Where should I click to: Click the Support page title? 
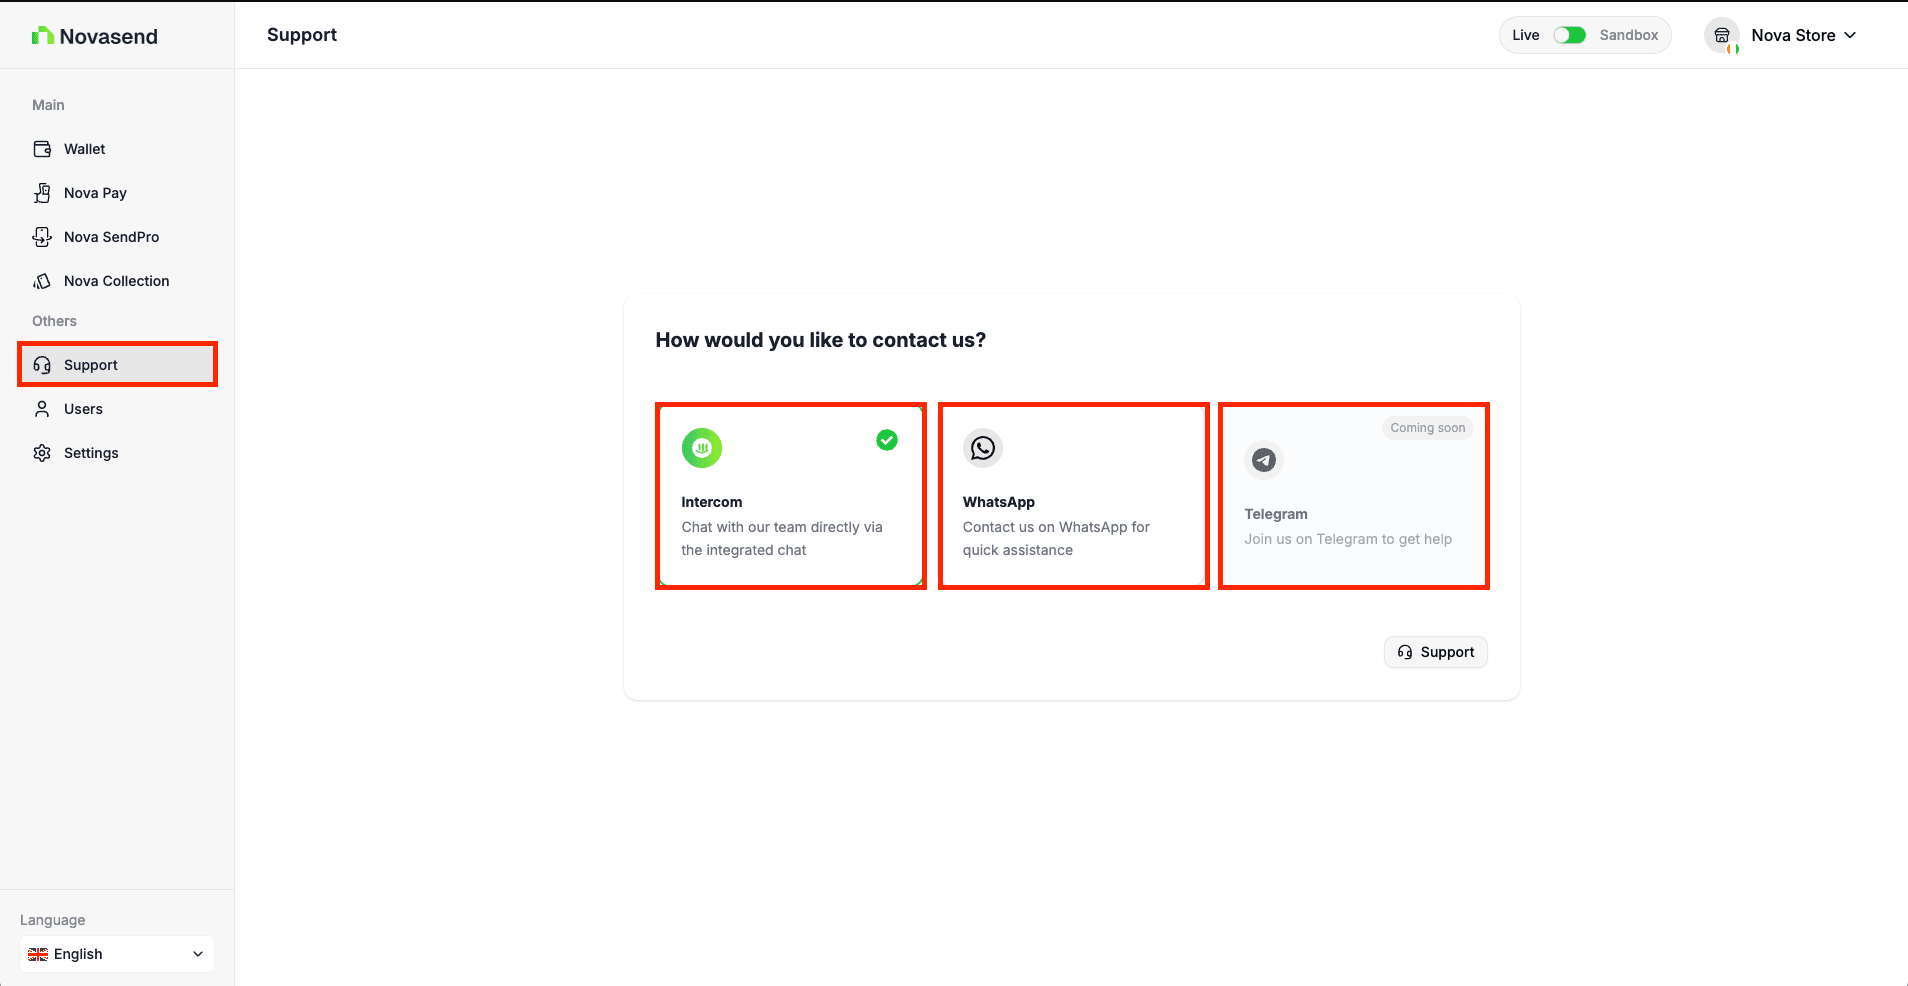point(302,35)
